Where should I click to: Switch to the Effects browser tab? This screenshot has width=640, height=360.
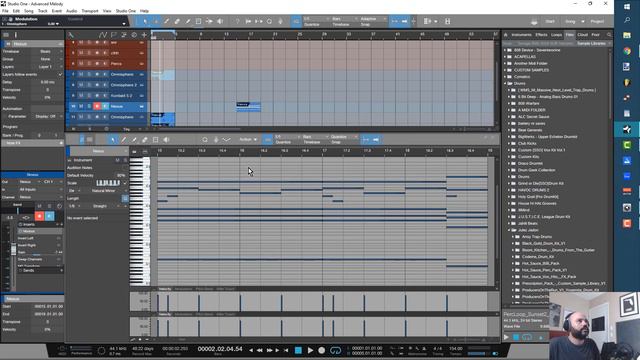(541, 35)
